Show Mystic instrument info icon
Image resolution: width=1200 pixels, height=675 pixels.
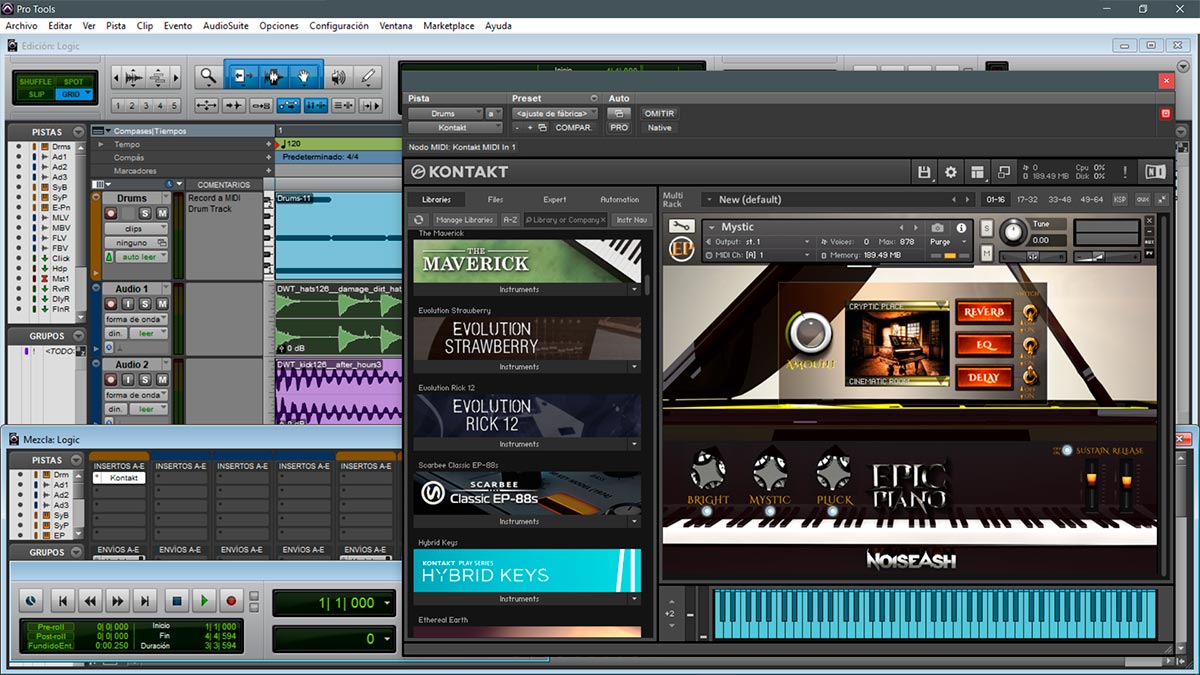962,228
